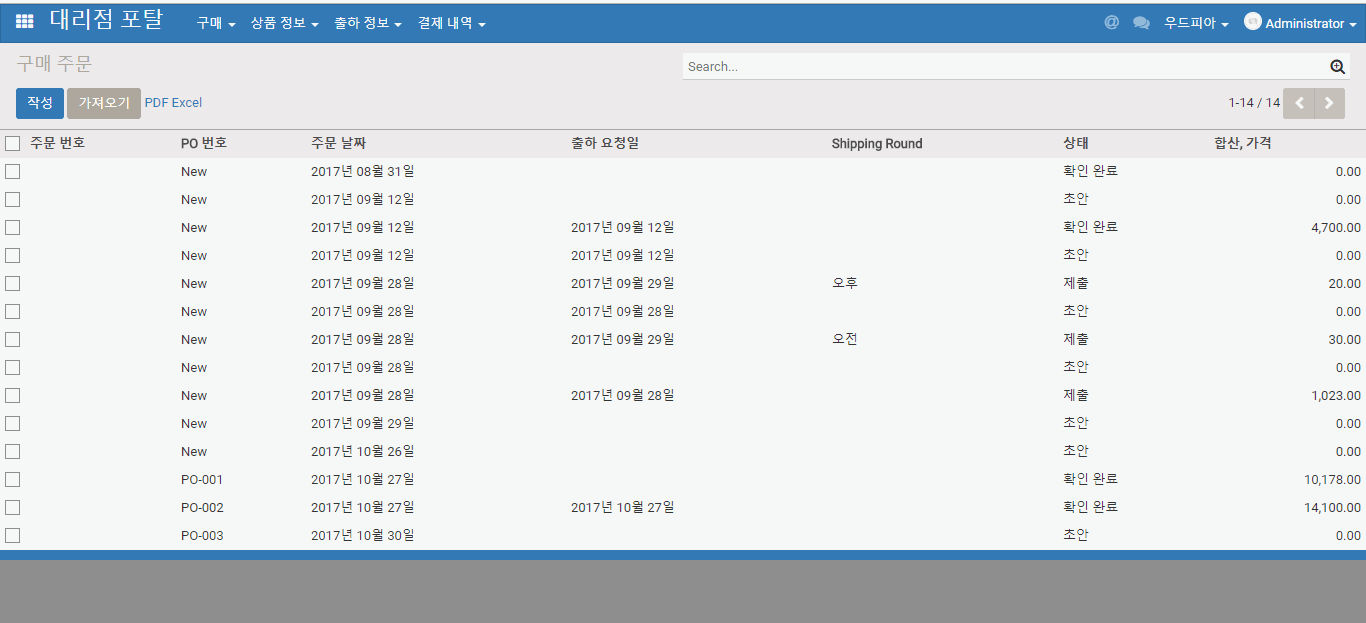The image size is (1366, 623).
Task: Open the 상품 정보 menu
Action: point(284,23)
